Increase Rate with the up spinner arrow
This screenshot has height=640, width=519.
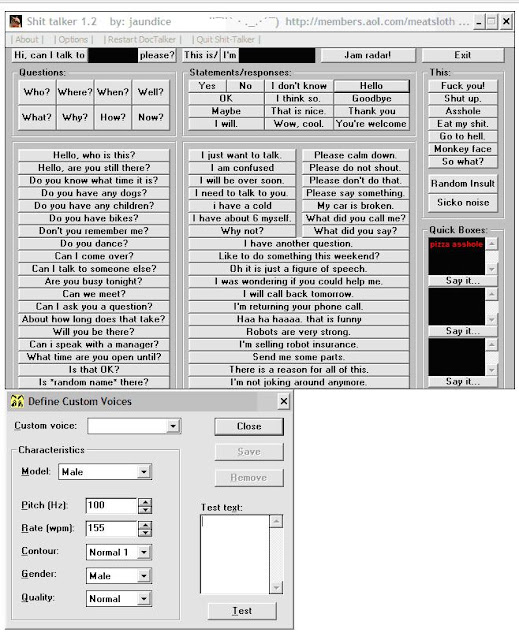pyautogui.click(x=145, y=525)
